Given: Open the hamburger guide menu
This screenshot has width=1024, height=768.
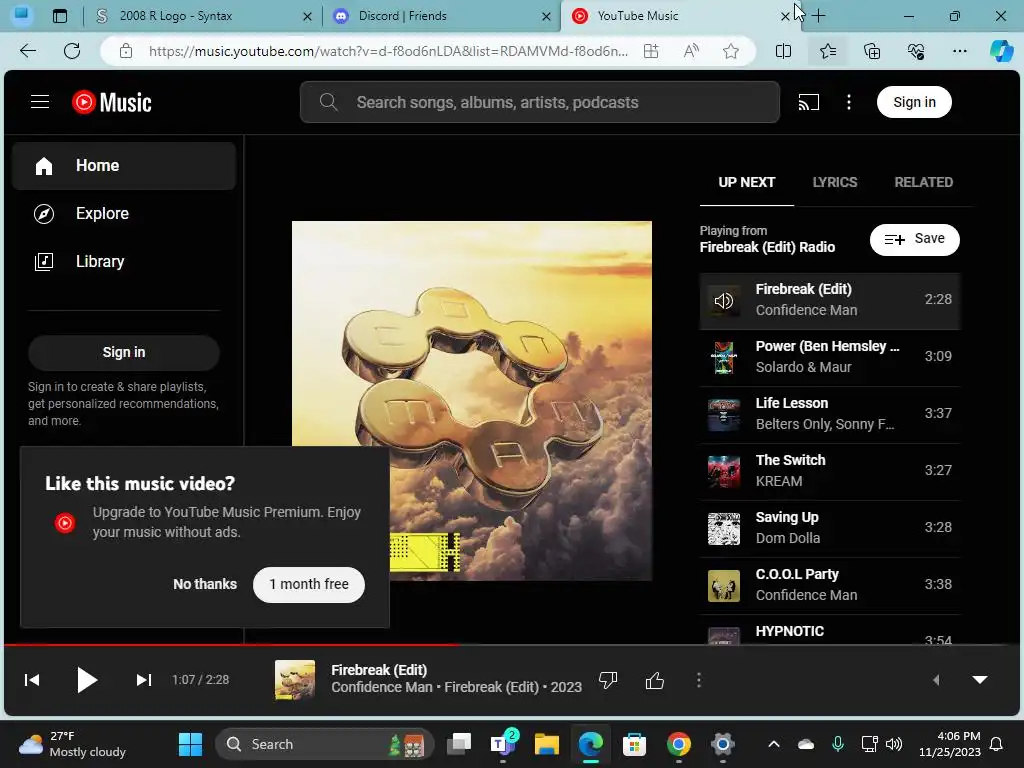Looking at the screenshot, I should (40, 102).
